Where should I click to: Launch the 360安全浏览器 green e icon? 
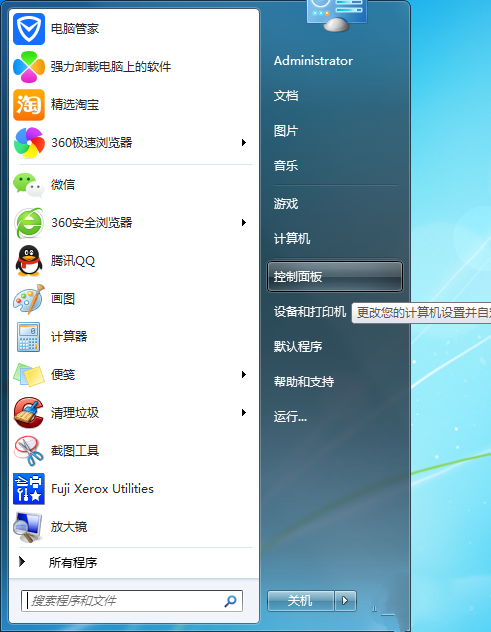[29, 222]
